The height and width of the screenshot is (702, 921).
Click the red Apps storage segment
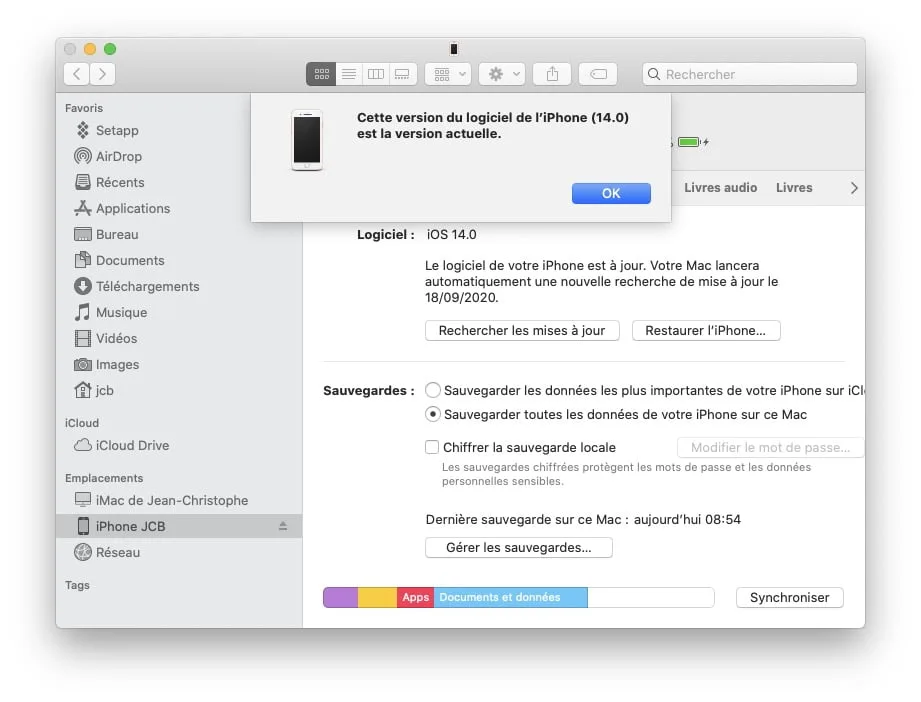click(415, 597)
